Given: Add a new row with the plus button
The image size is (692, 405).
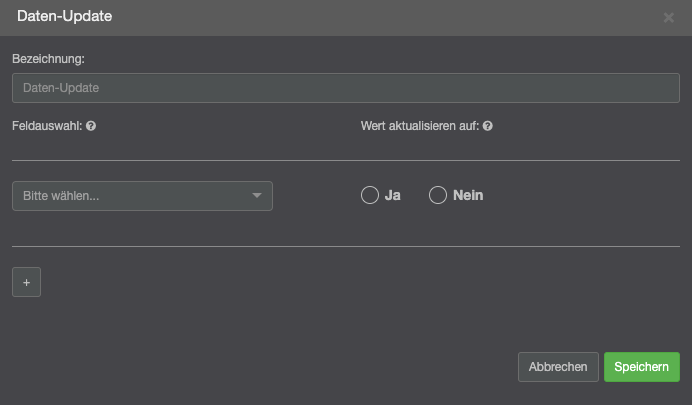Looking at the screenshot, I should point(26,283).
